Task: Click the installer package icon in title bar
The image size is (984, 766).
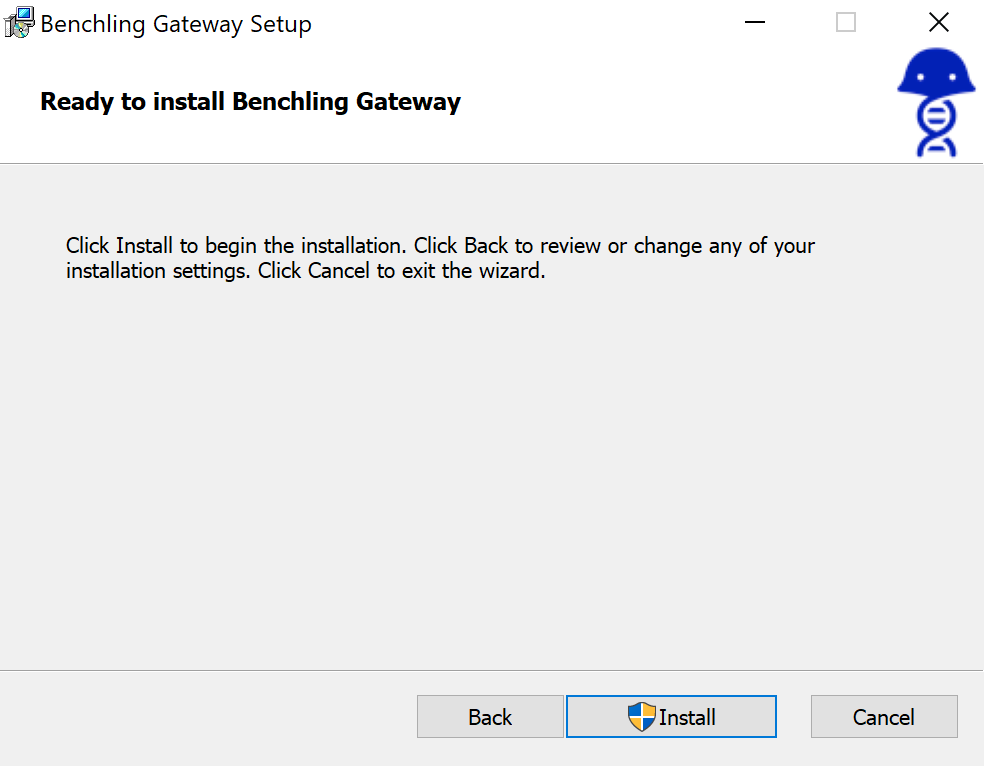Action: (19, 22)
